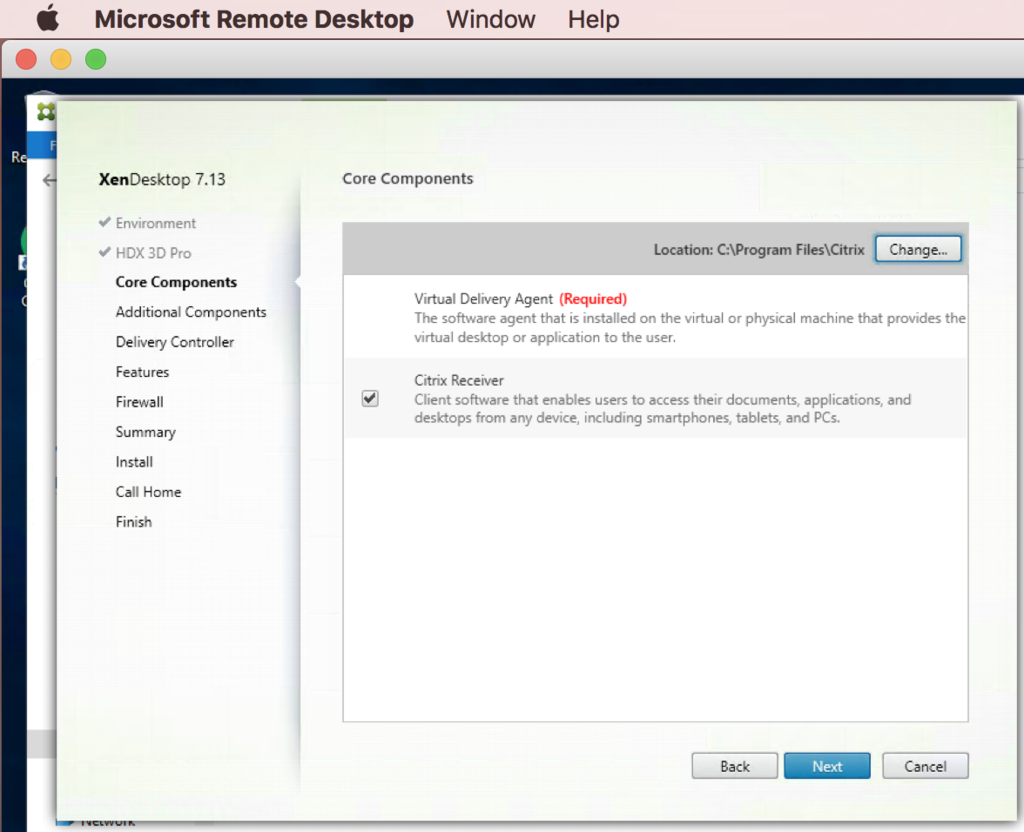Click the Back button
Image resolution: width=1024 pixels, height=832 pixels.
coord(735,766)
